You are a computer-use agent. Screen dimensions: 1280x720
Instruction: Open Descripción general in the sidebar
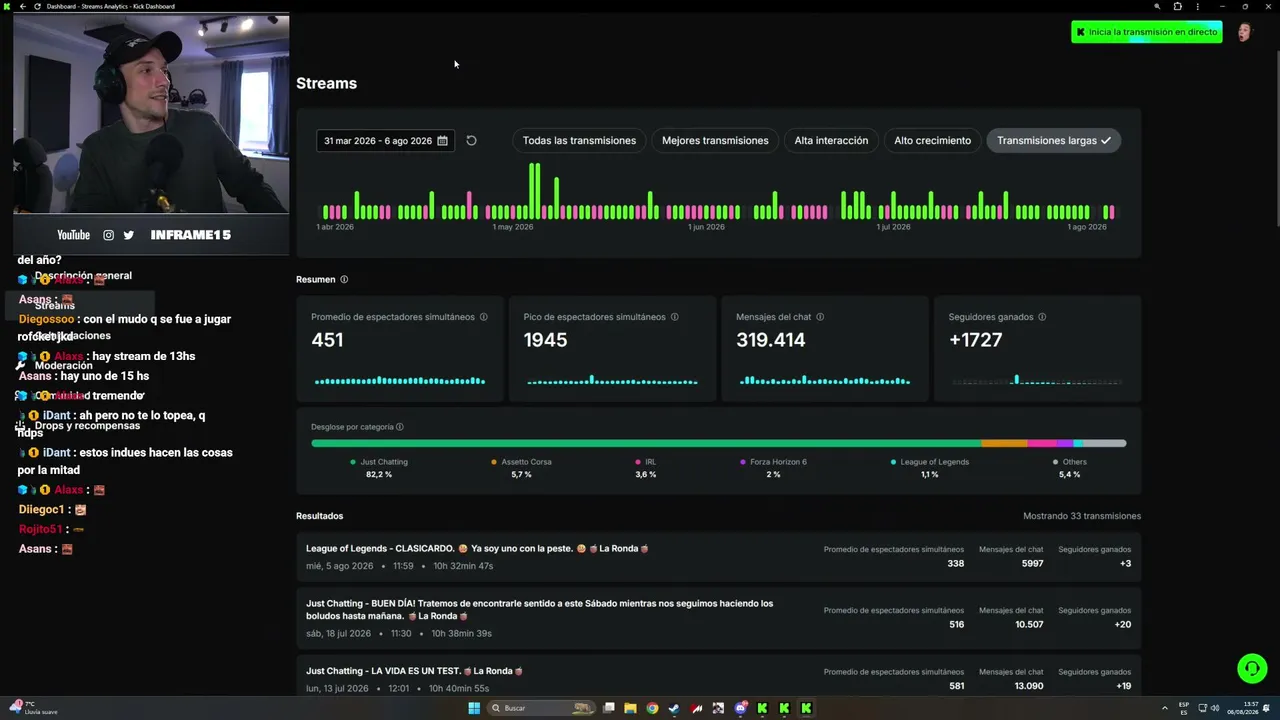click(83, 276)
